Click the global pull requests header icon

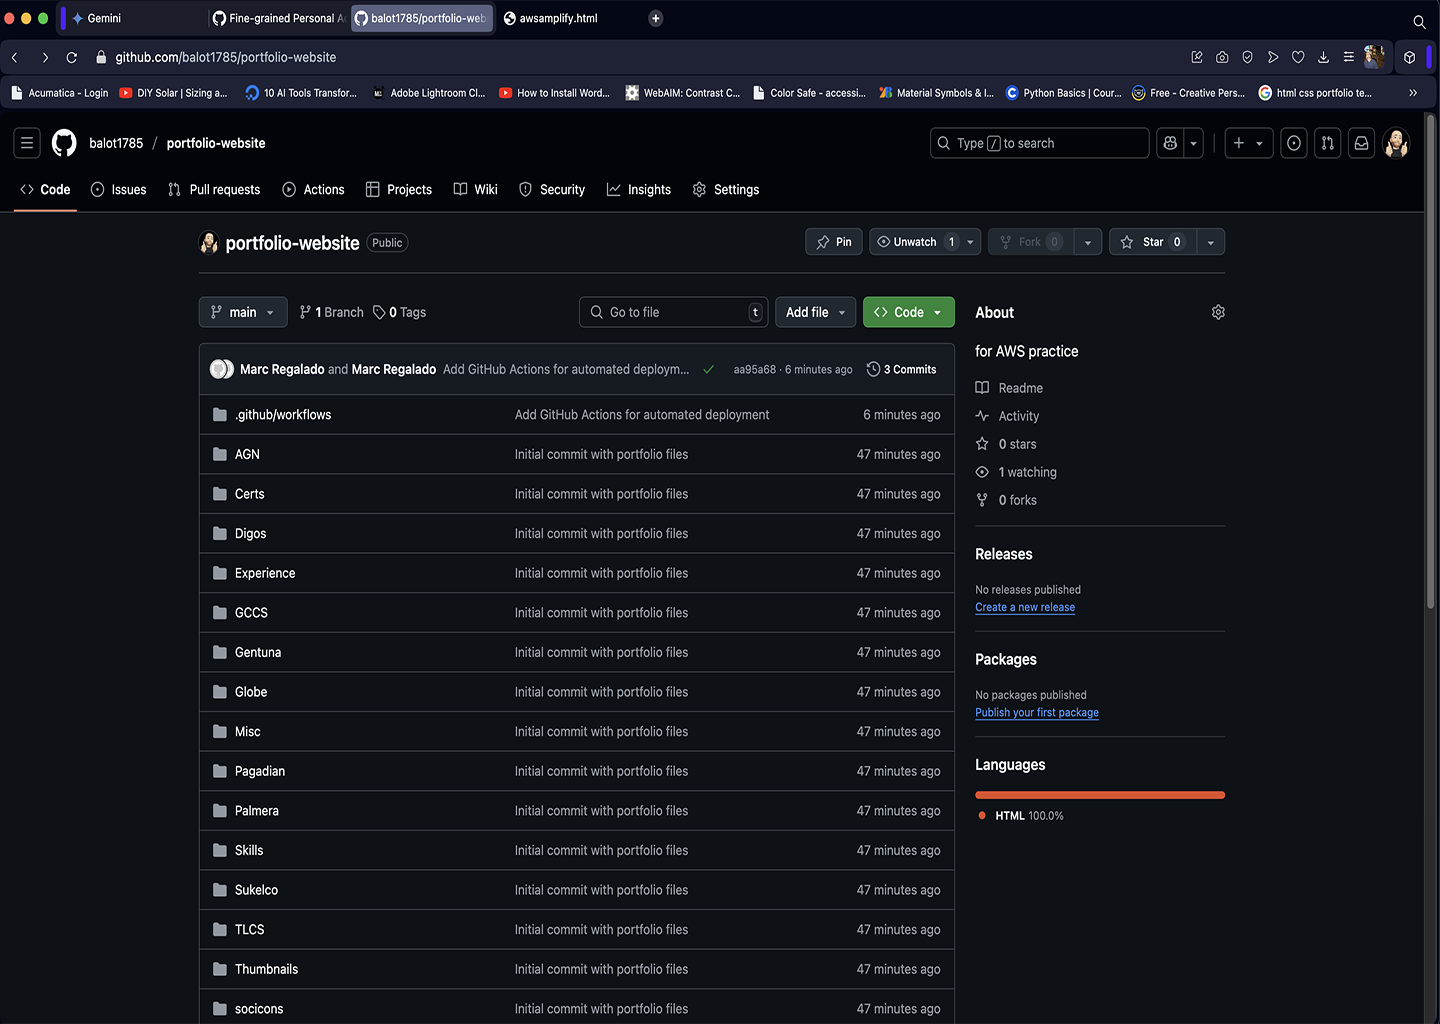pyautogui.click(x=1327, y=143)
